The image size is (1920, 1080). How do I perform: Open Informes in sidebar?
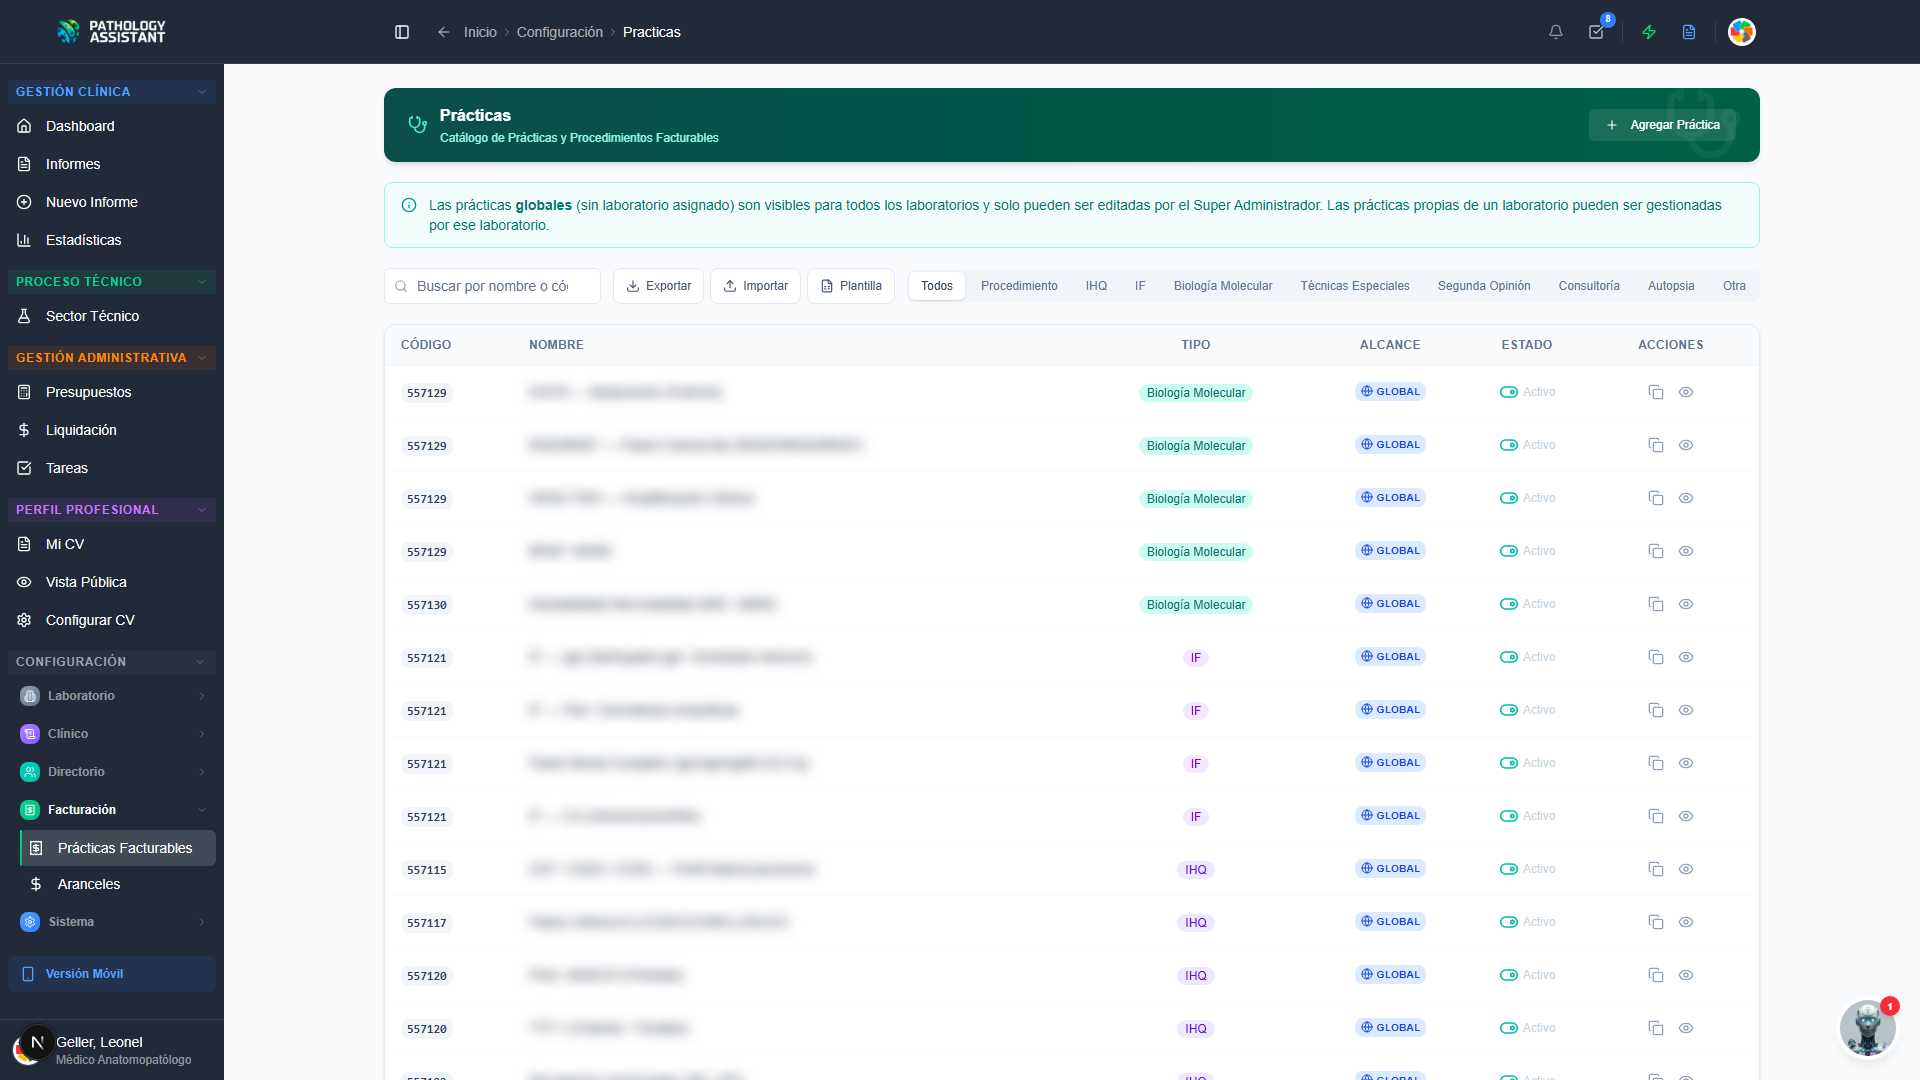point(112,164)
